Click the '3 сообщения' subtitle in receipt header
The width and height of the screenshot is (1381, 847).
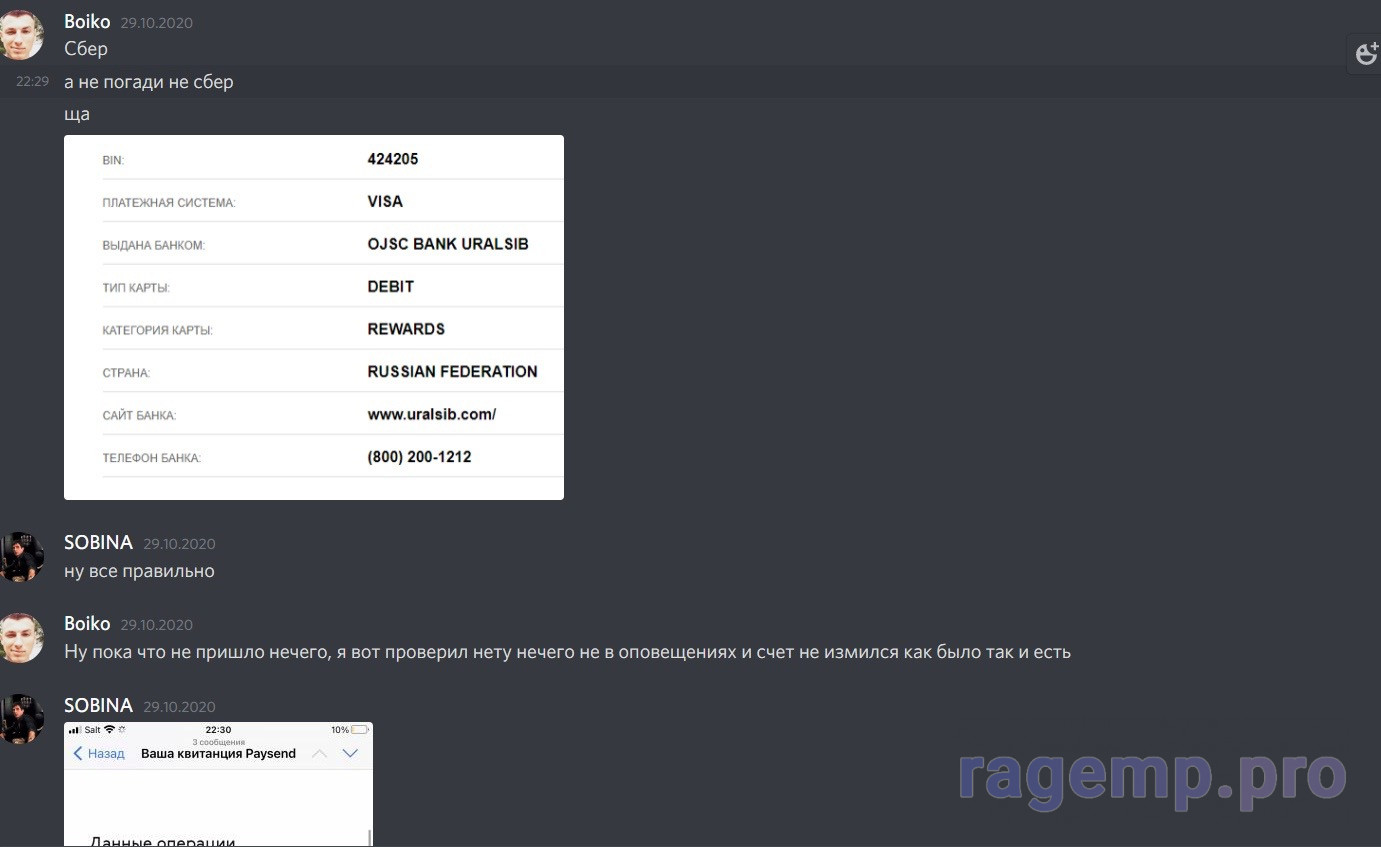[x=218, y=742]
